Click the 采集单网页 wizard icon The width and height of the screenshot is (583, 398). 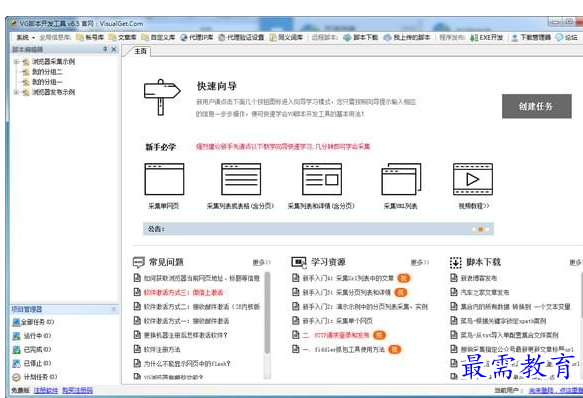[x=164, y=179]
